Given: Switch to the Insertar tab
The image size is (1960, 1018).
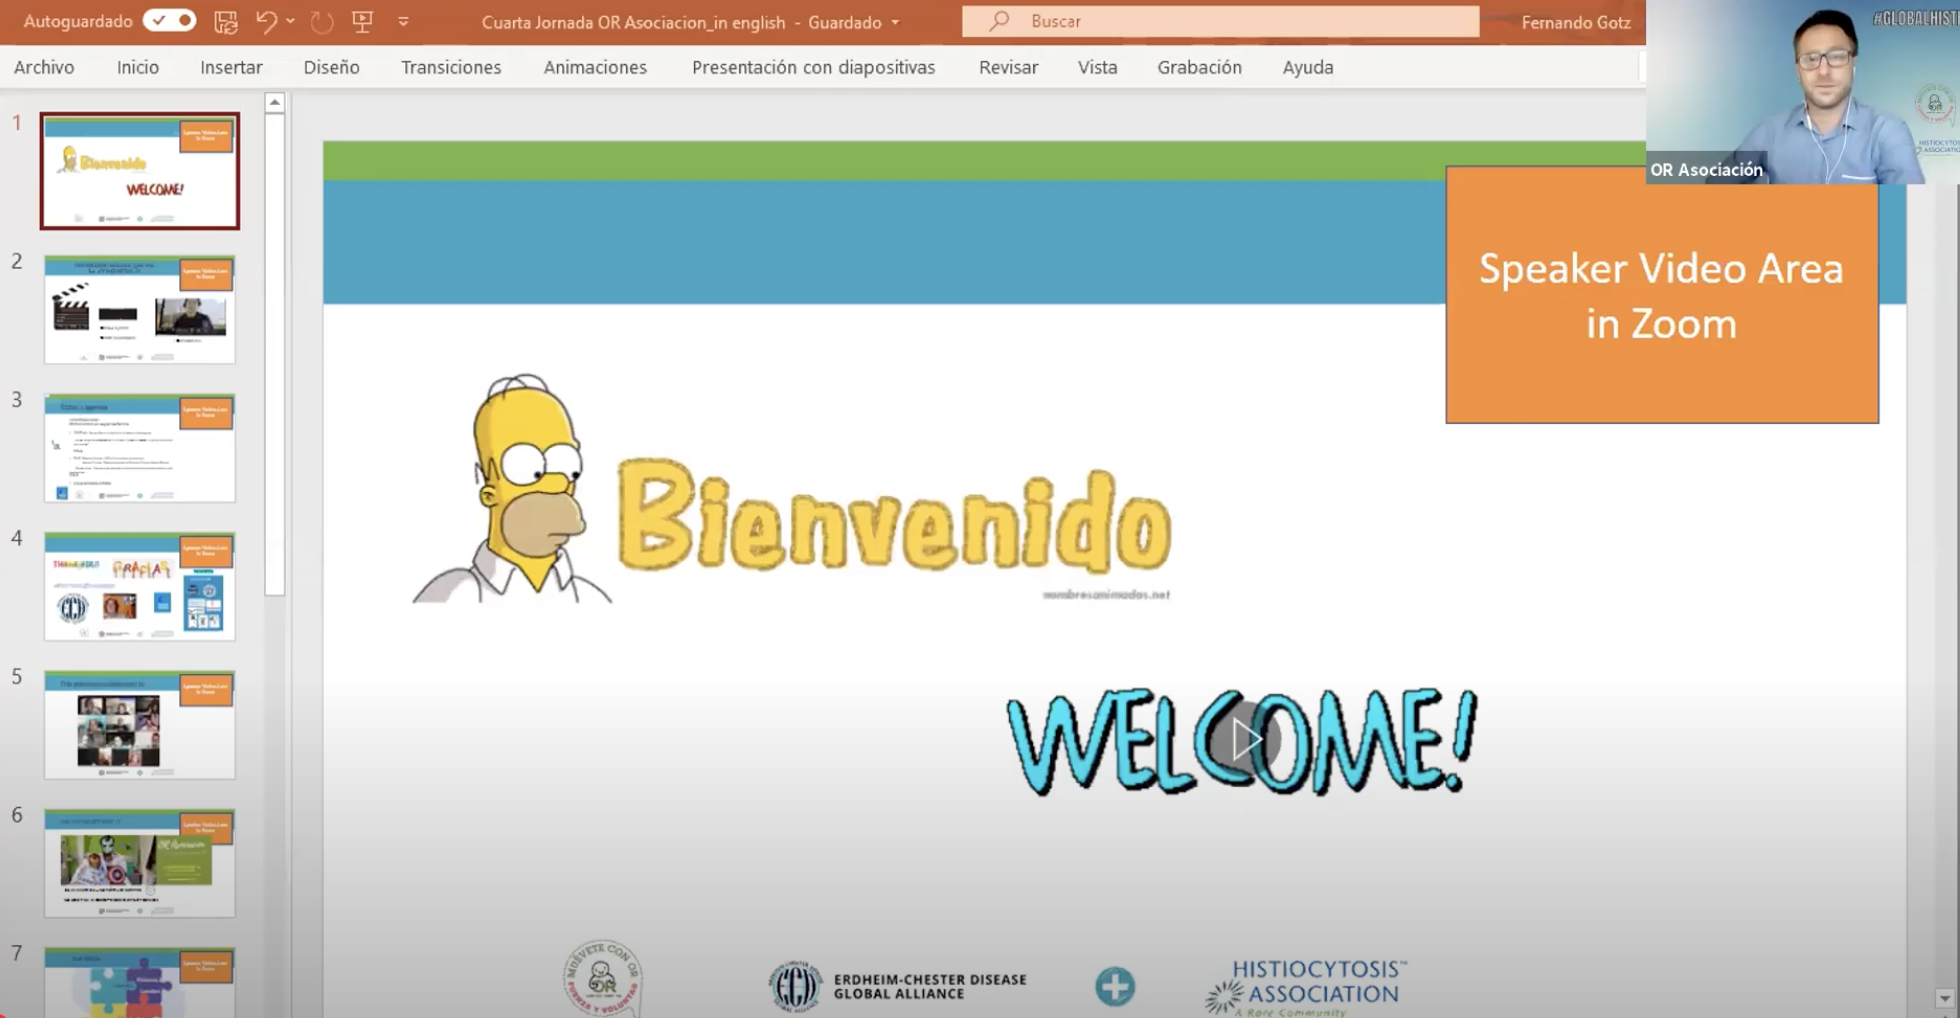Looking at the screenshot, I should point(231,67).
